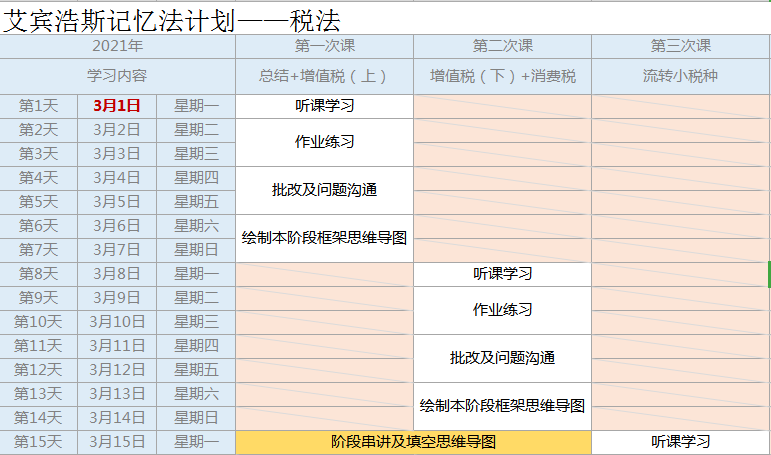
Task: Click 听课学习 cell in the 3月1日 row
Action: (x=324, y=106)
